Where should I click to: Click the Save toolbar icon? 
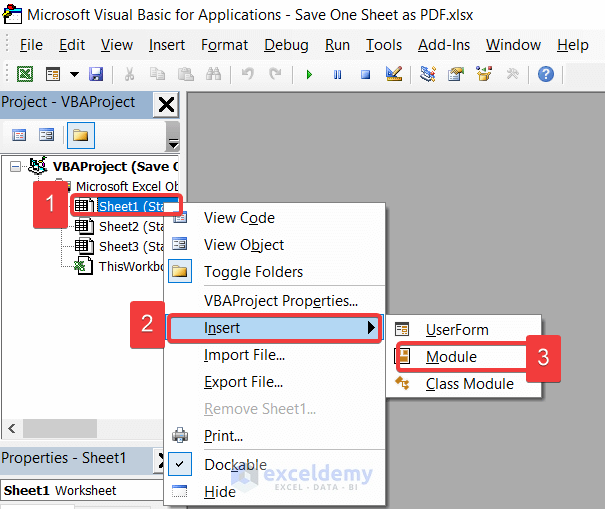[x=96, y=74]
